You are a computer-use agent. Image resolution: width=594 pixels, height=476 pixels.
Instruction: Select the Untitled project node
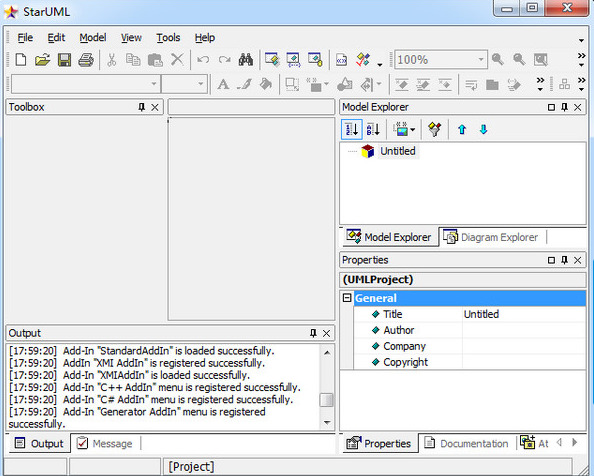pyautogui.click(x=398, y=151)
